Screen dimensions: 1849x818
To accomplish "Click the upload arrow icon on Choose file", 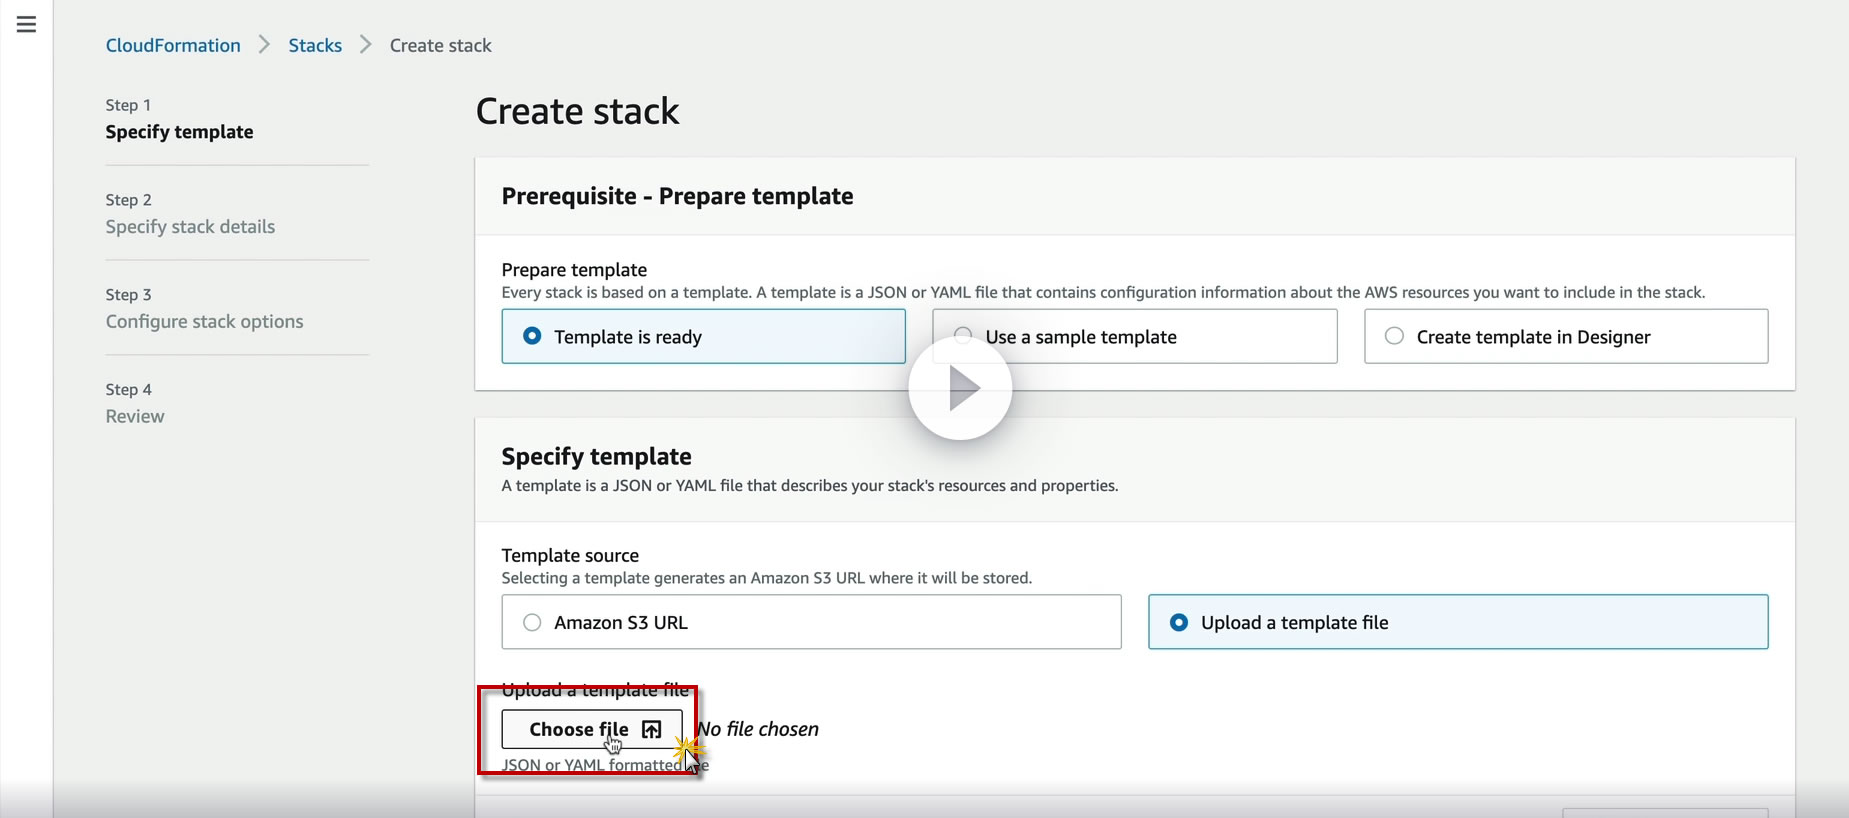I will (652, 730).
